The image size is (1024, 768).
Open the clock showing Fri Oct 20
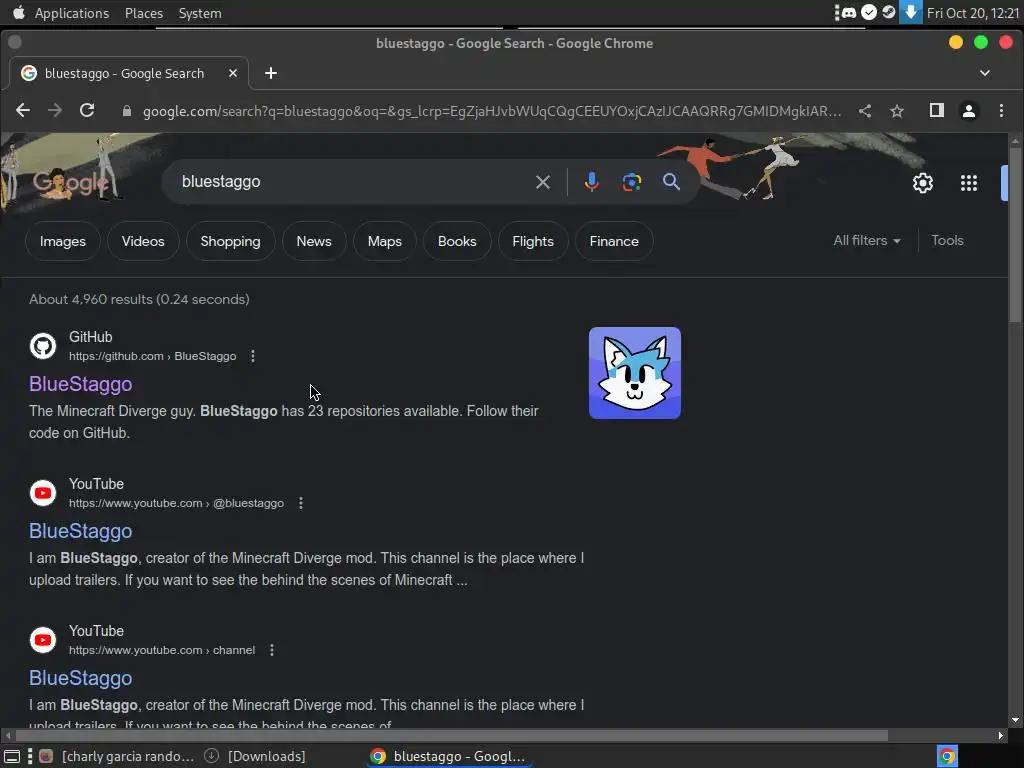(x=973, y=13)
